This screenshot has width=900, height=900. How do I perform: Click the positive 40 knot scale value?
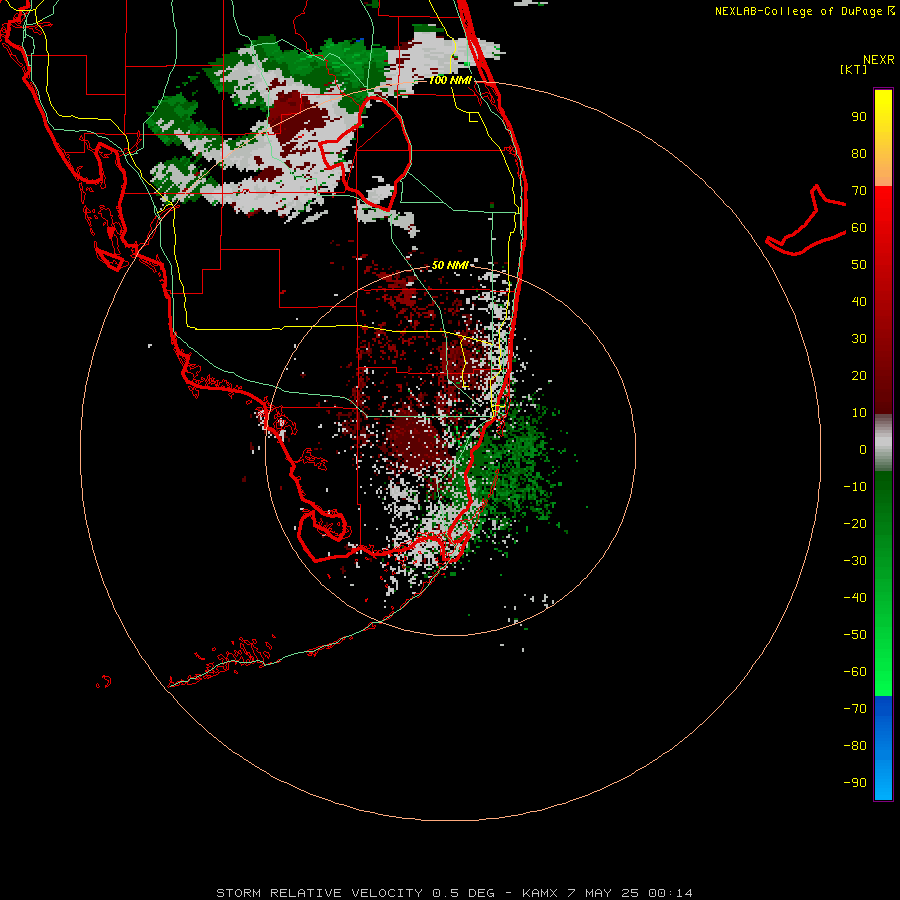(x=859, y=301)
